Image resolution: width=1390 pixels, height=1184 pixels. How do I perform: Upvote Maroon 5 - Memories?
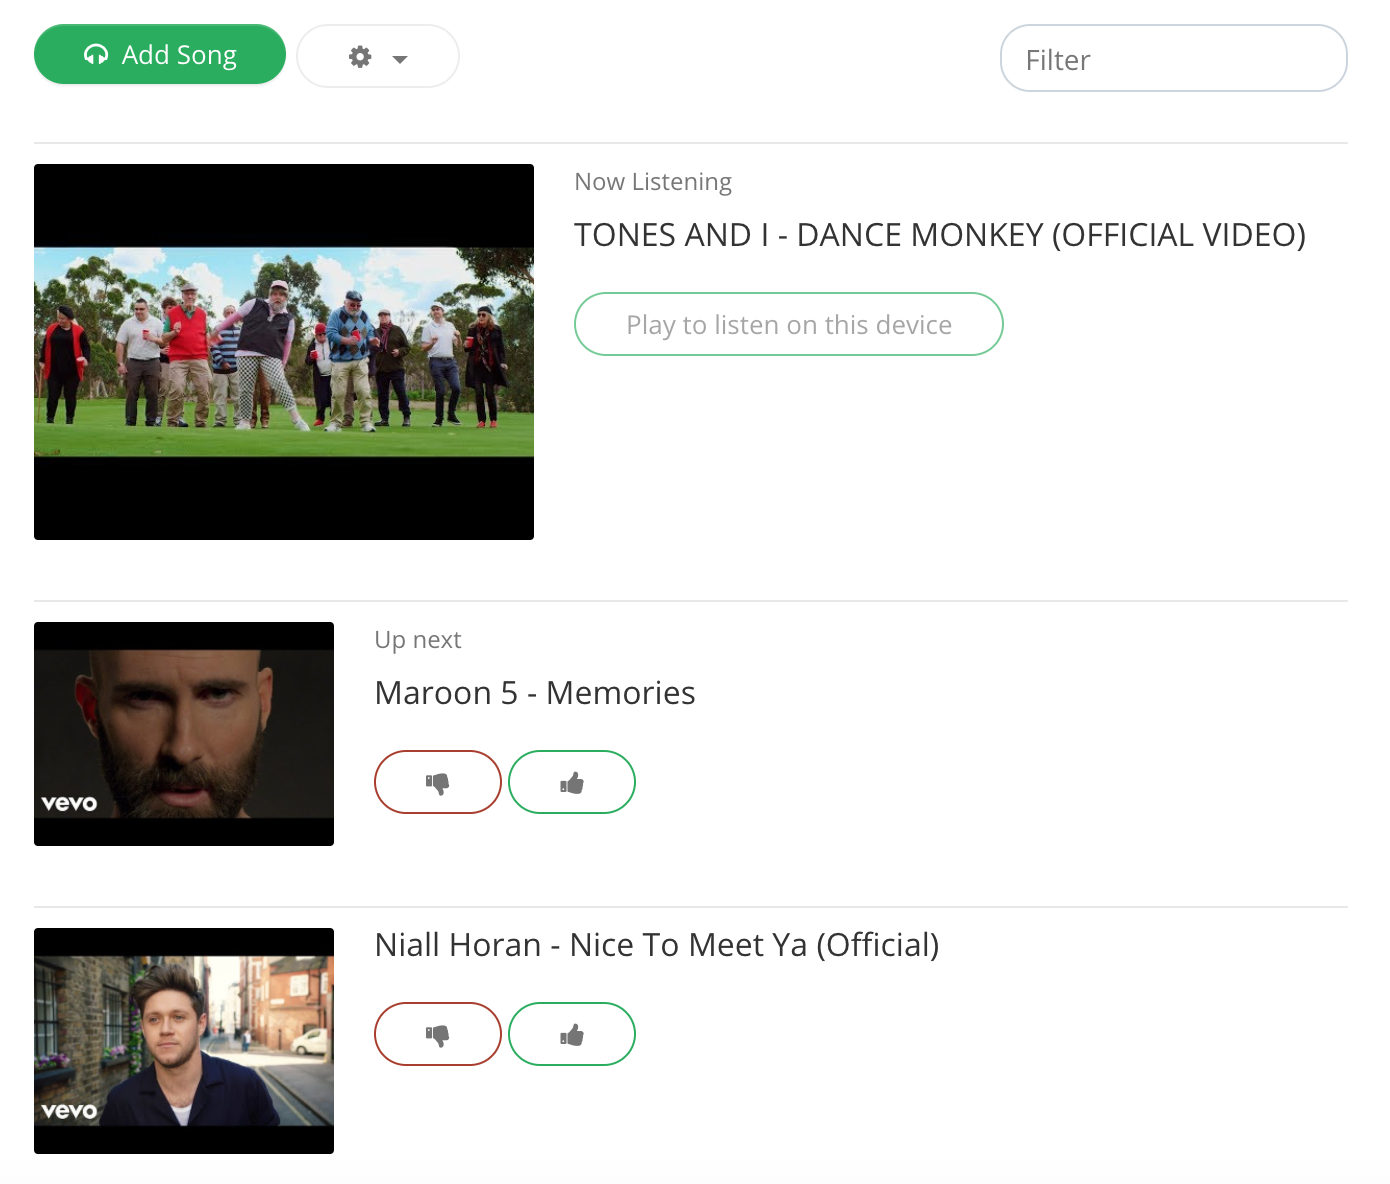572,782
